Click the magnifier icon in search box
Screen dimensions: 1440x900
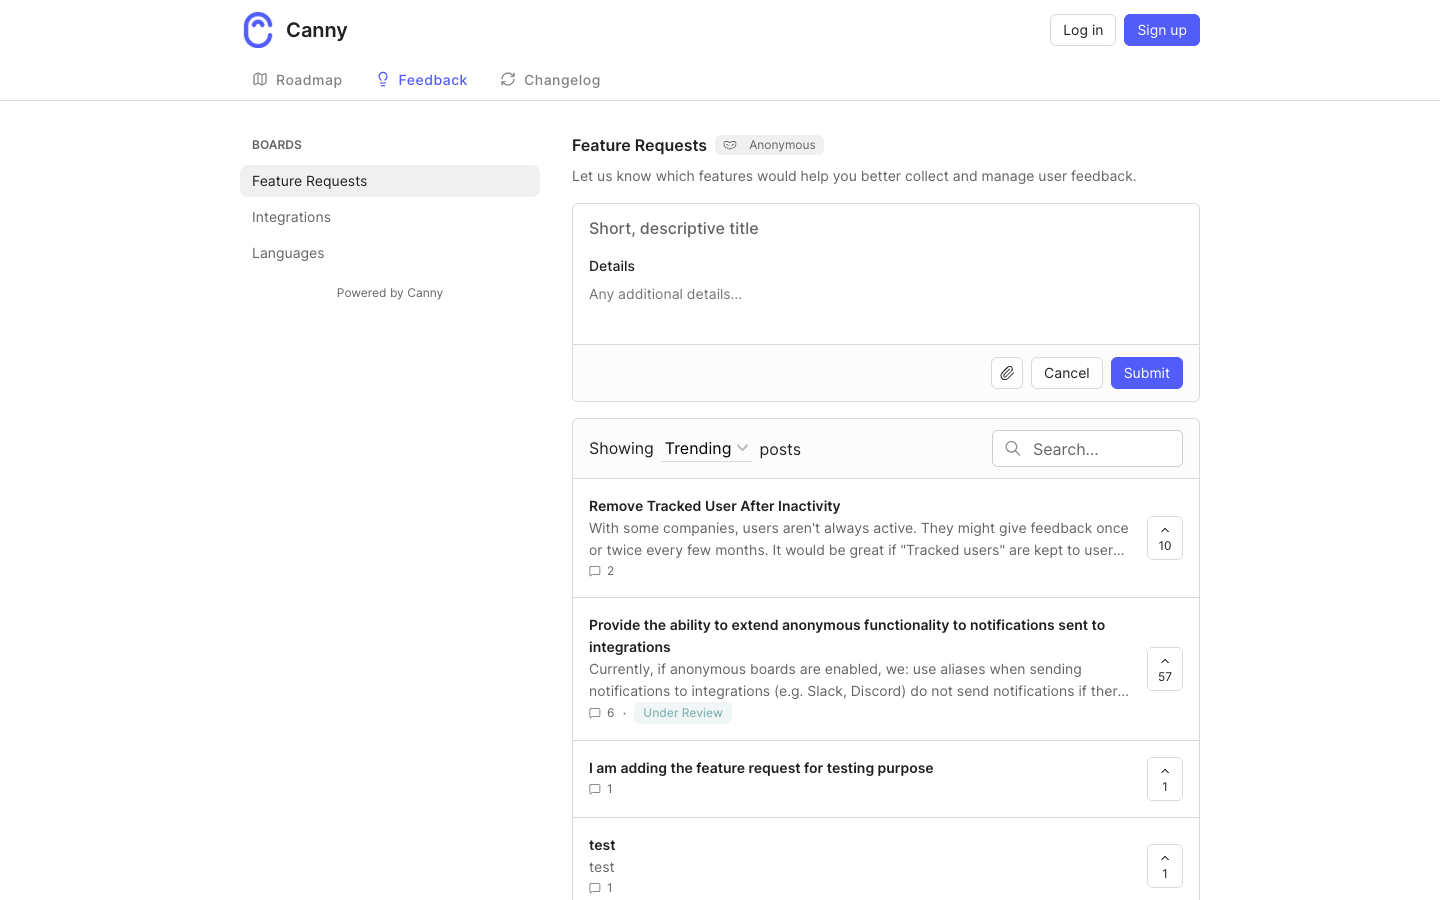coord(1013,449)
